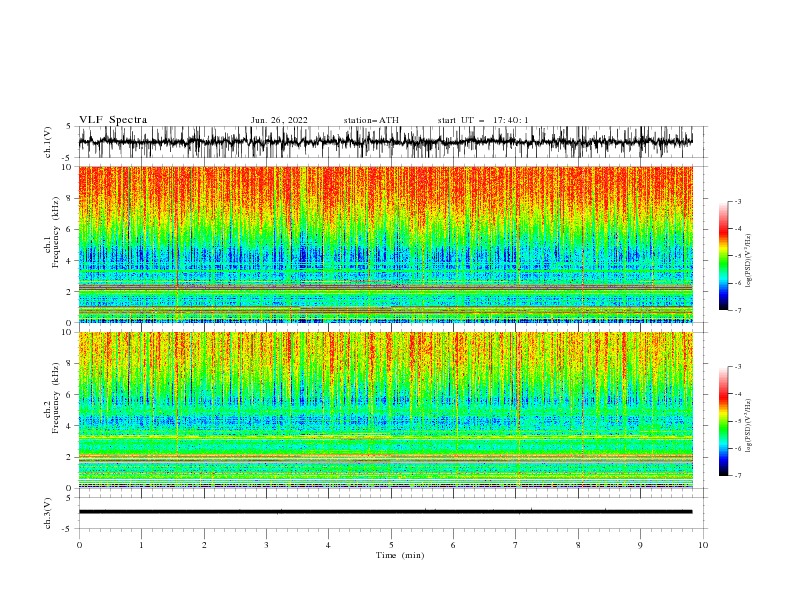
Task: Select the "Jun. 26, 2022" date text
Action: pos(279,120)
